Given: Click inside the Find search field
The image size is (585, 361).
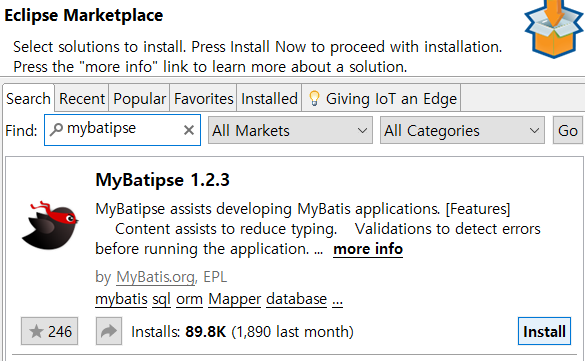Looking at the screenshot, I should [x=122, y=130].
